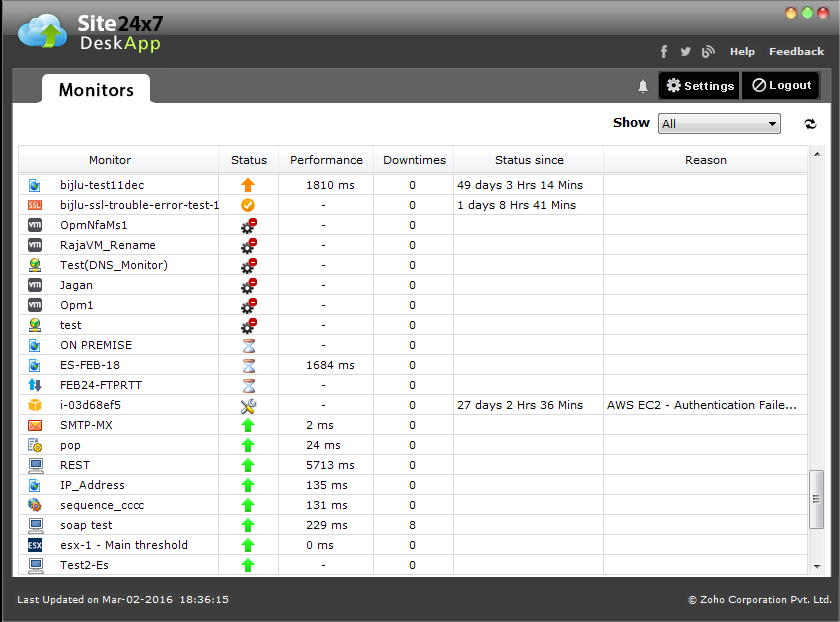The height and width of the screenshot is (622, 840).
Task: Click the orange AWS icon for i-03d68ef5
Action: point(35,405)
